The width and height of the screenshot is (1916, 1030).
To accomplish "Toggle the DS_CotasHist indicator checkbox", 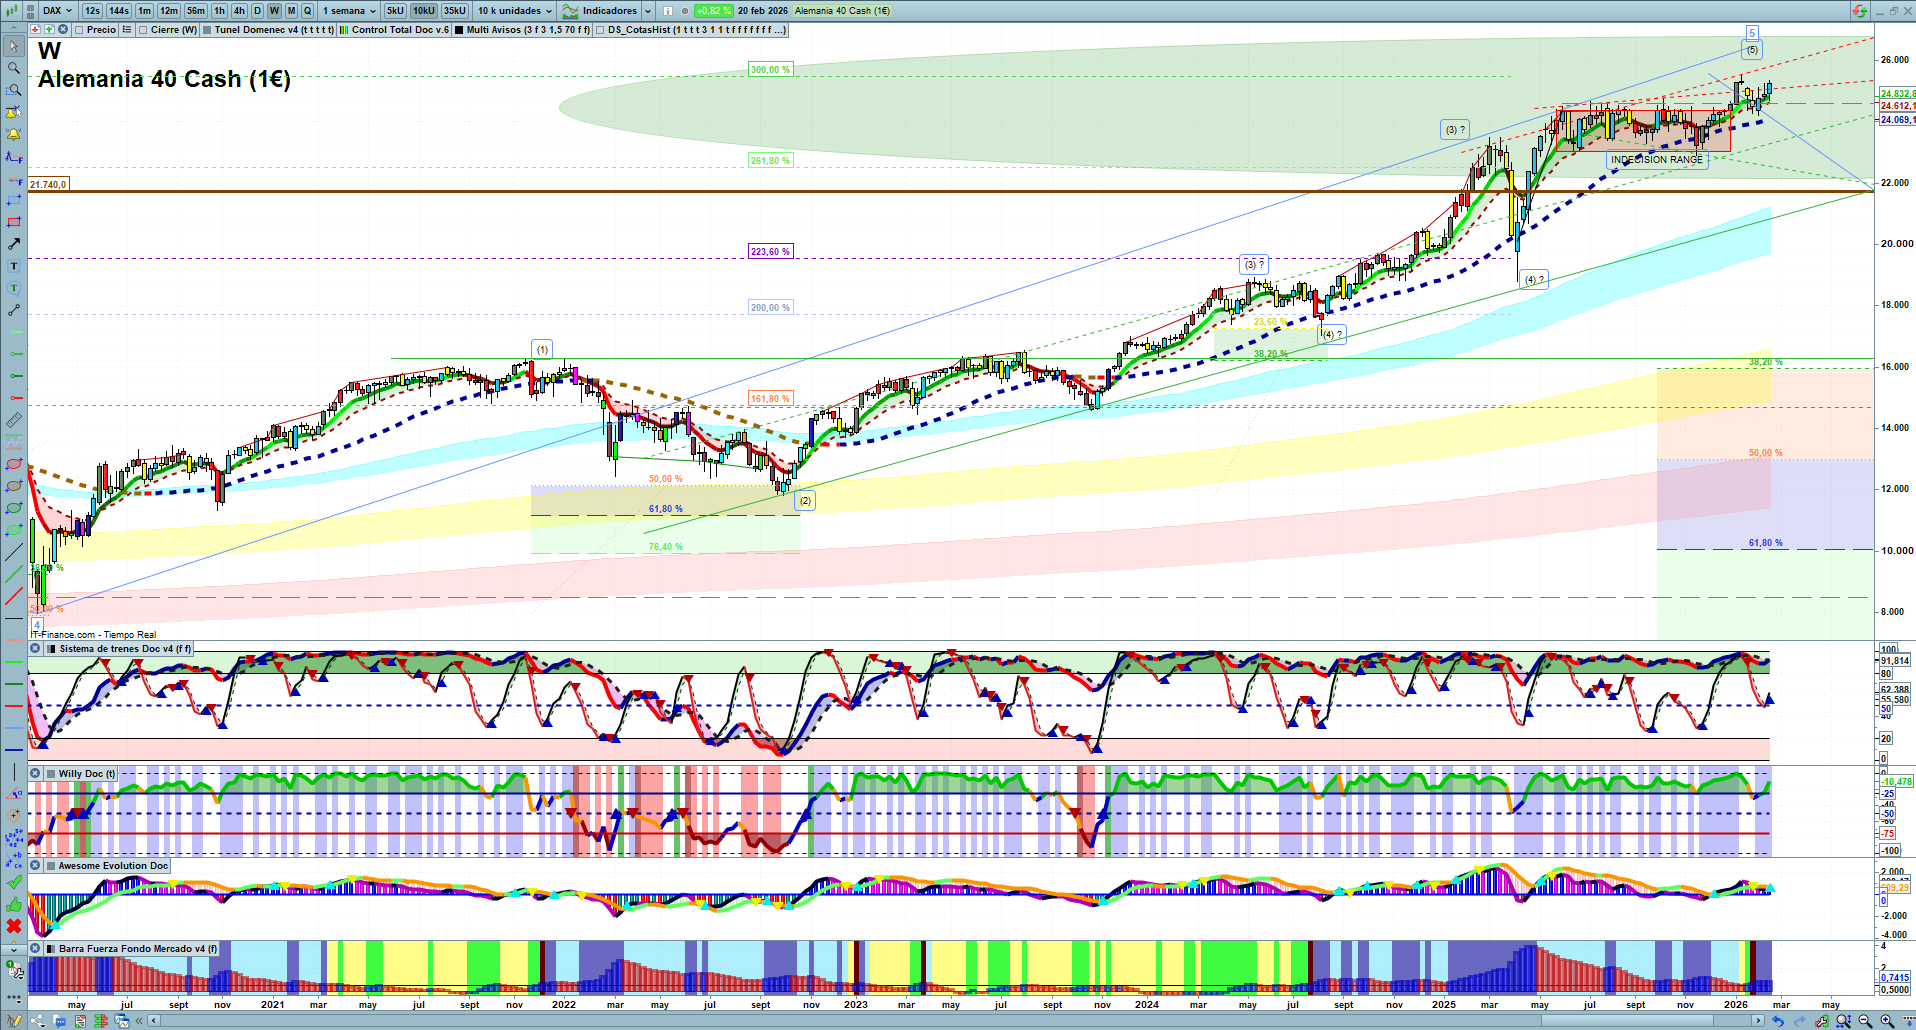I will tap(600, 30).
